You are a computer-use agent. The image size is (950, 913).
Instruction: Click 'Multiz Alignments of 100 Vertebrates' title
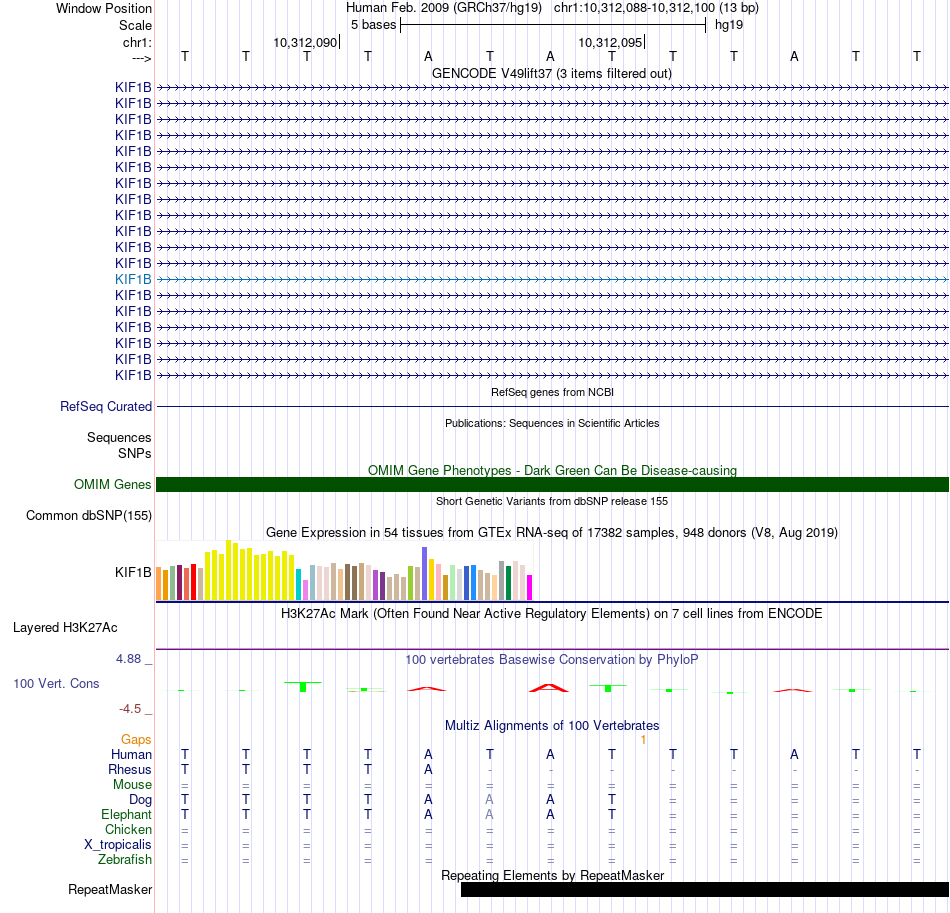tap(552, 726)
